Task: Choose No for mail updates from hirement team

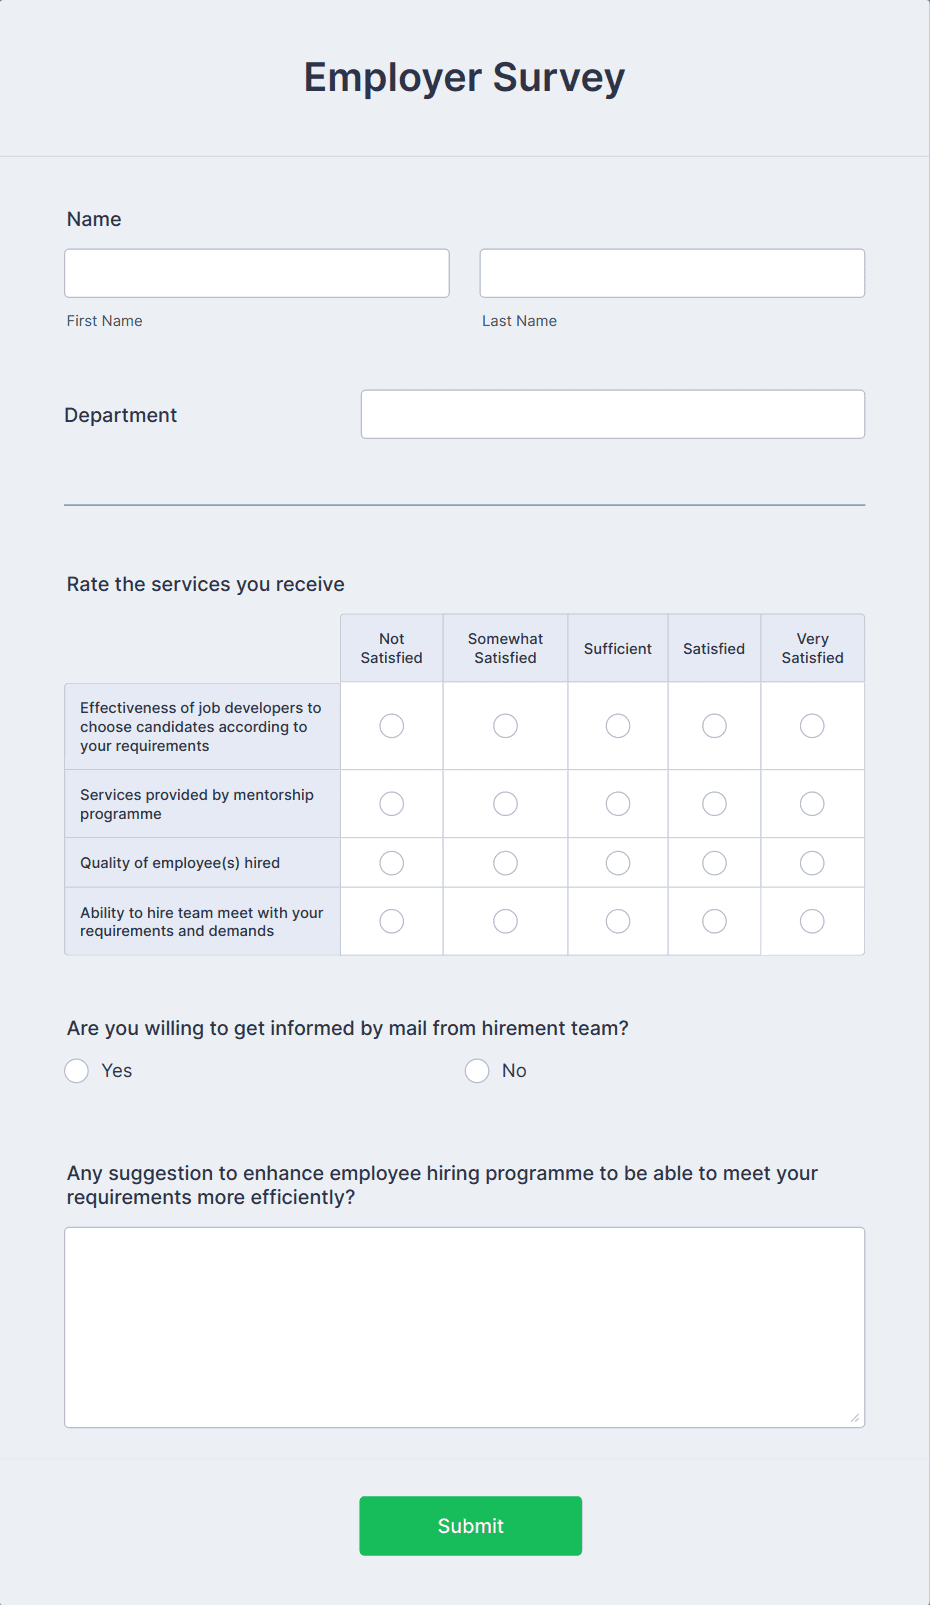Action: 476,1070
